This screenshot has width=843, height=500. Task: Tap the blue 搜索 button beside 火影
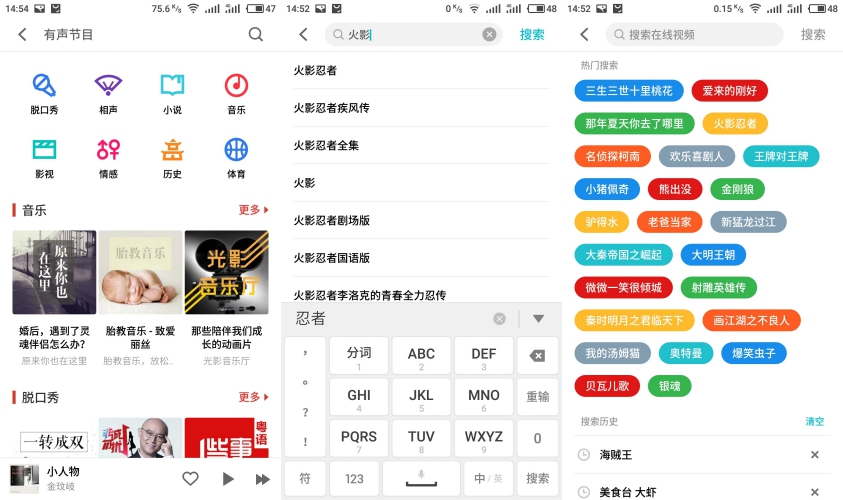pos(532,35)
